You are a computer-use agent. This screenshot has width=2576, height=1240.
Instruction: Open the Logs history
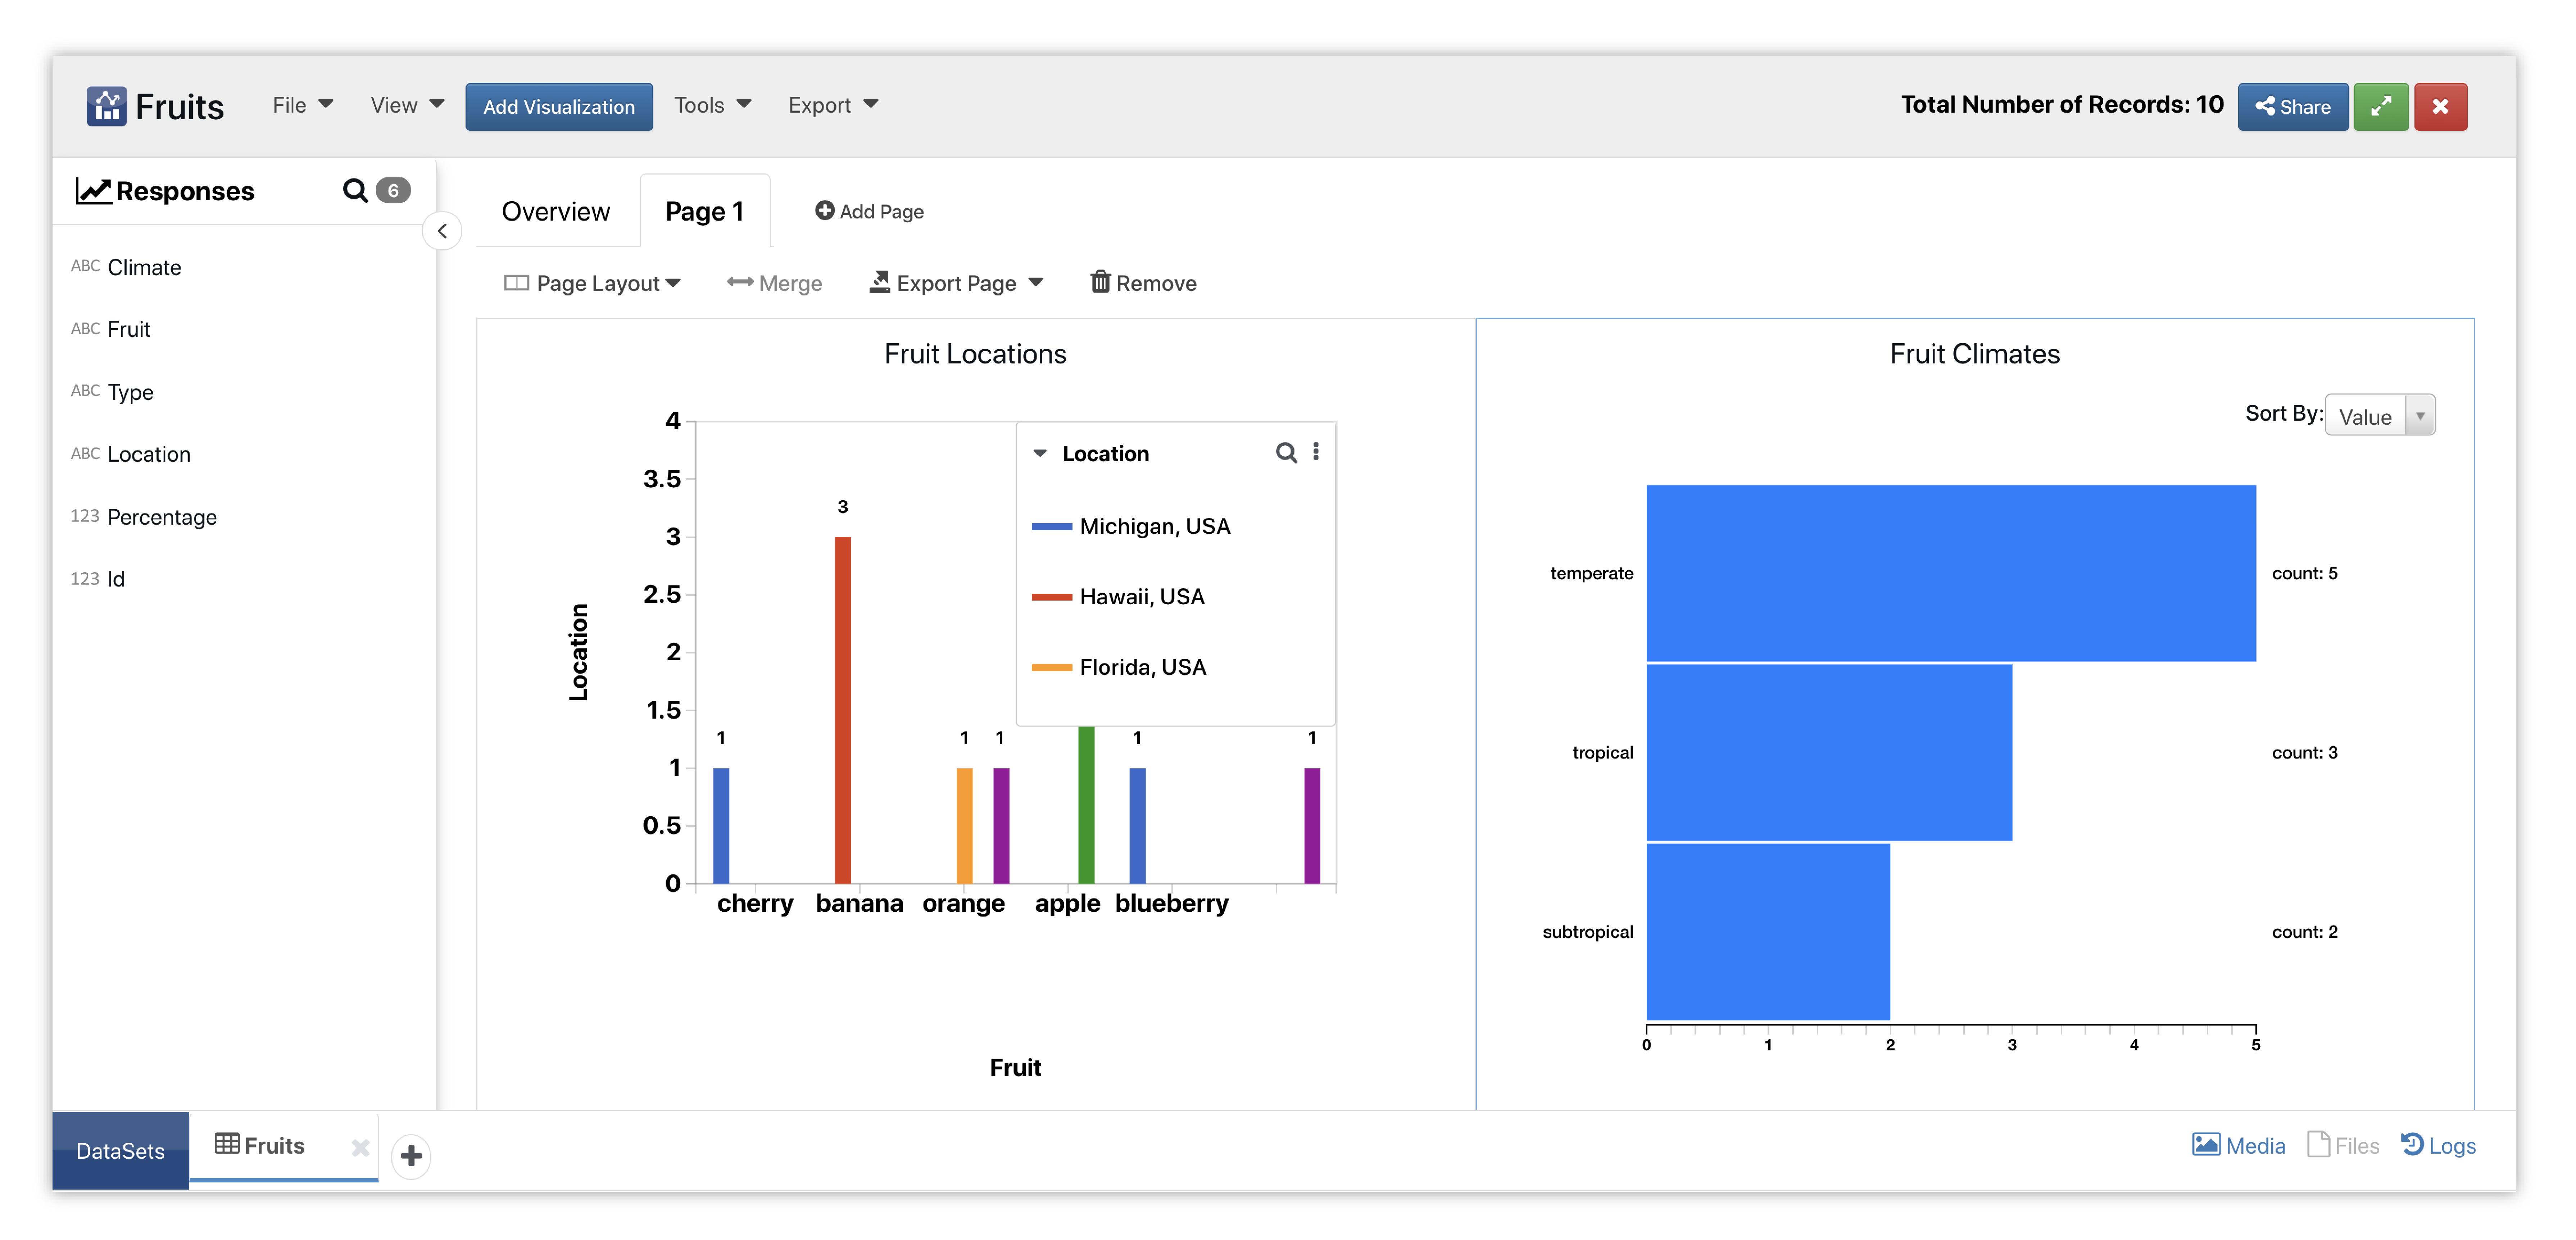(2438, 1145)
